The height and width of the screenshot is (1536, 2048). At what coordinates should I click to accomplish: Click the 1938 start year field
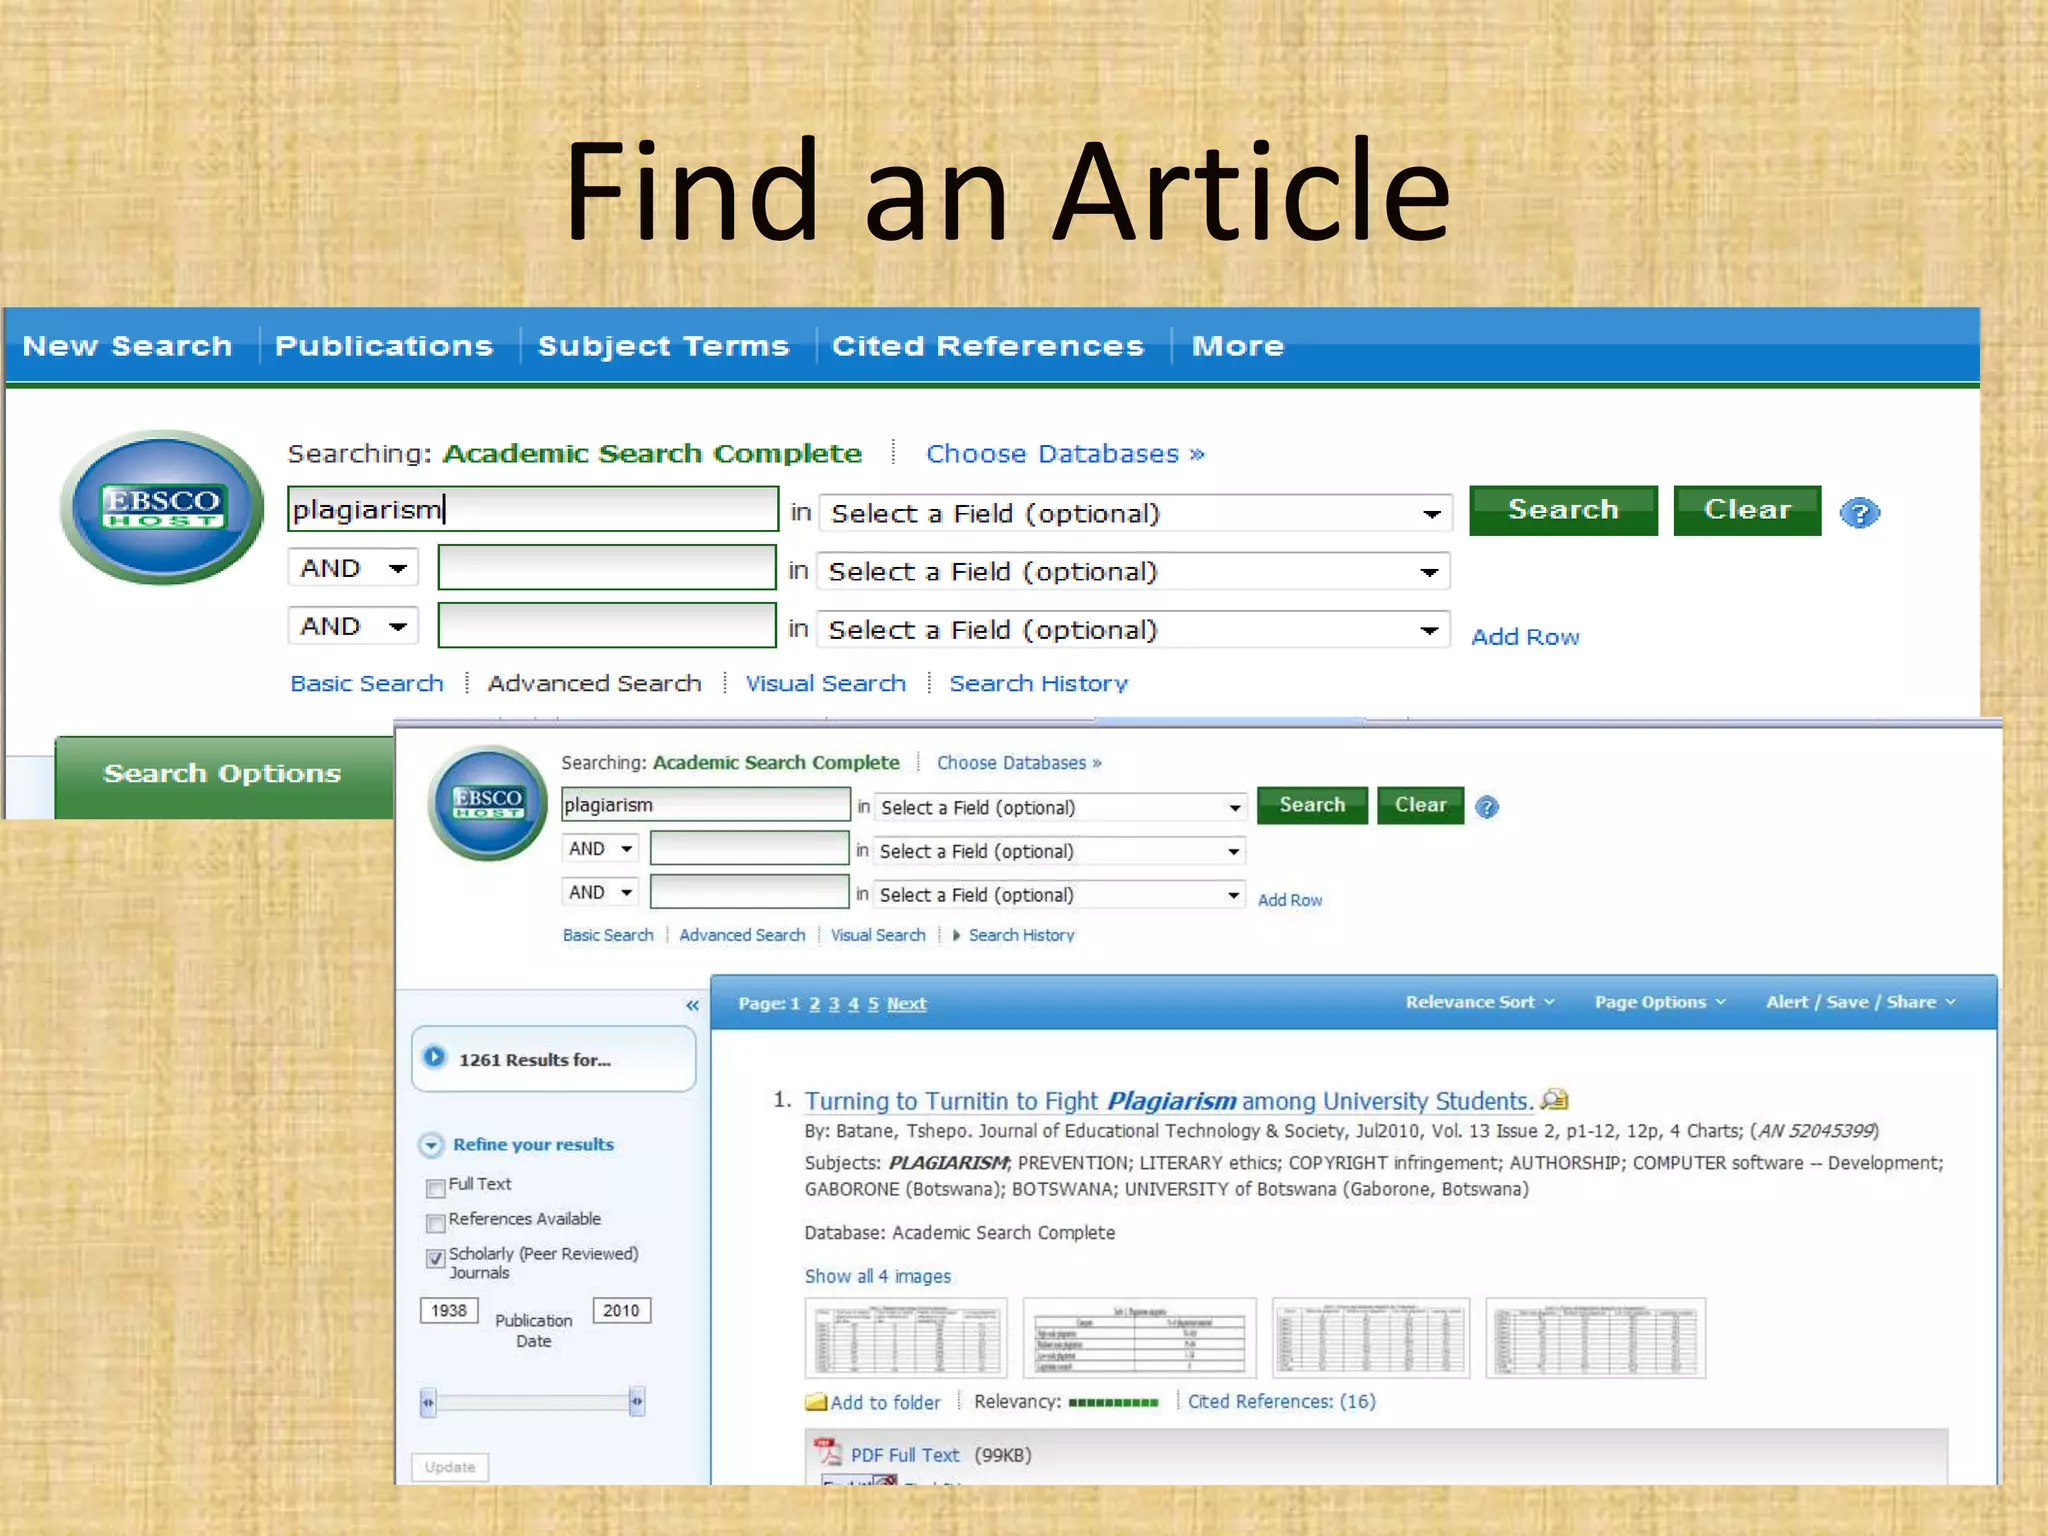click(x=449, y=1310)
